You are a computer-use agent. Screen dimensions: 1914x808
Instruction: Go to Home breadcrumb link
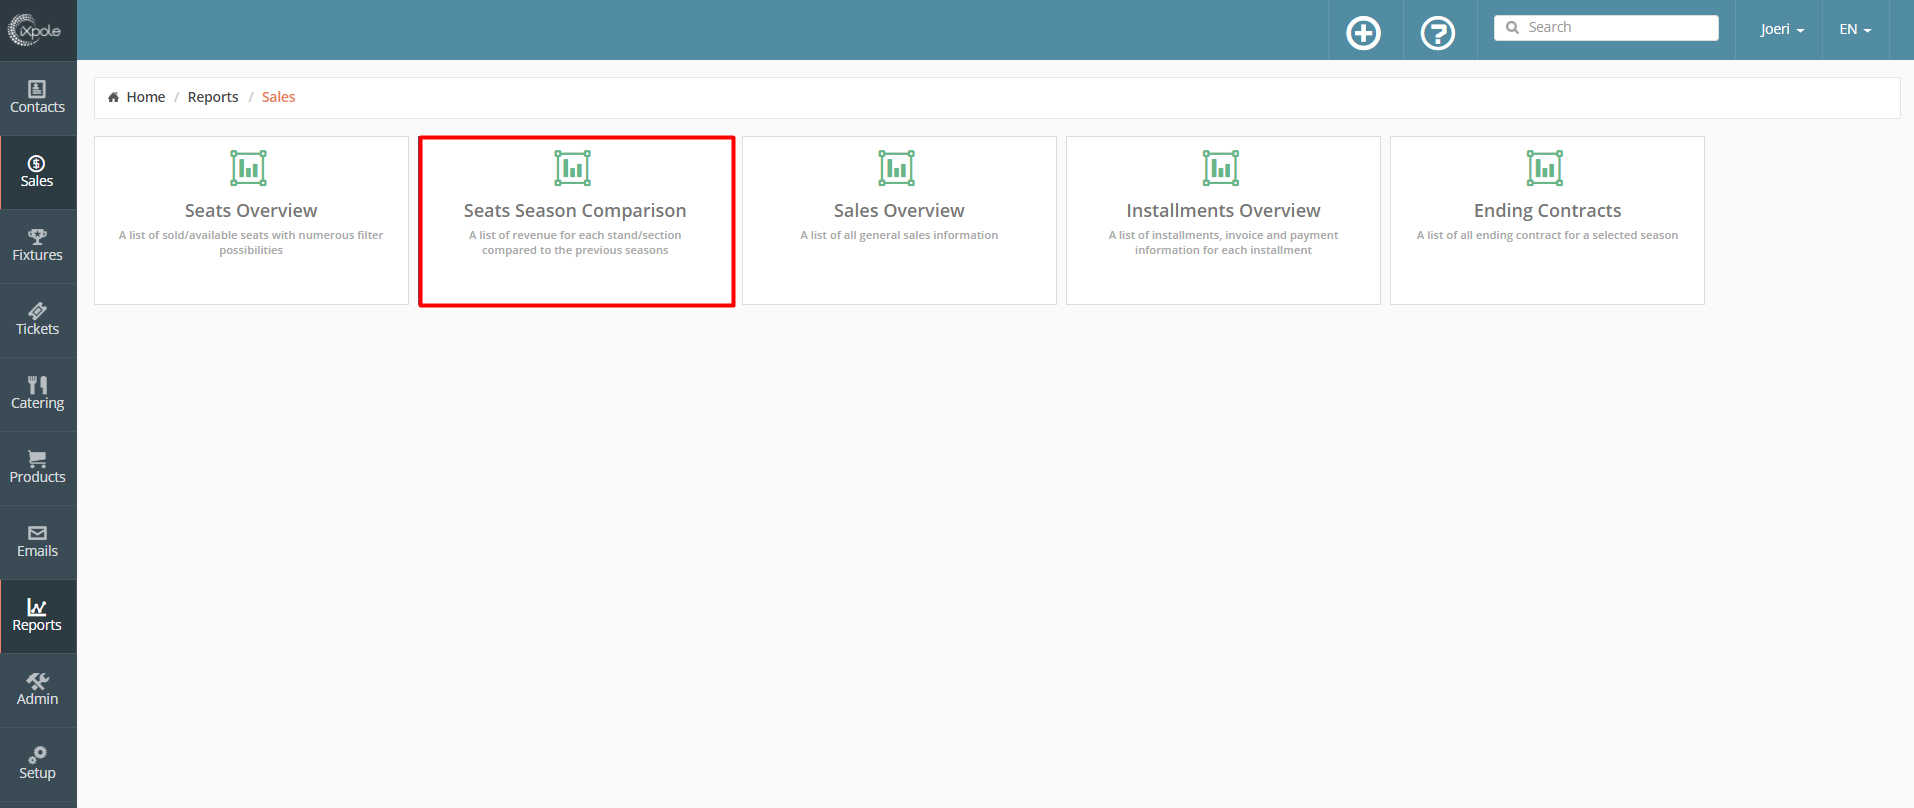click(x=146, y=97)
